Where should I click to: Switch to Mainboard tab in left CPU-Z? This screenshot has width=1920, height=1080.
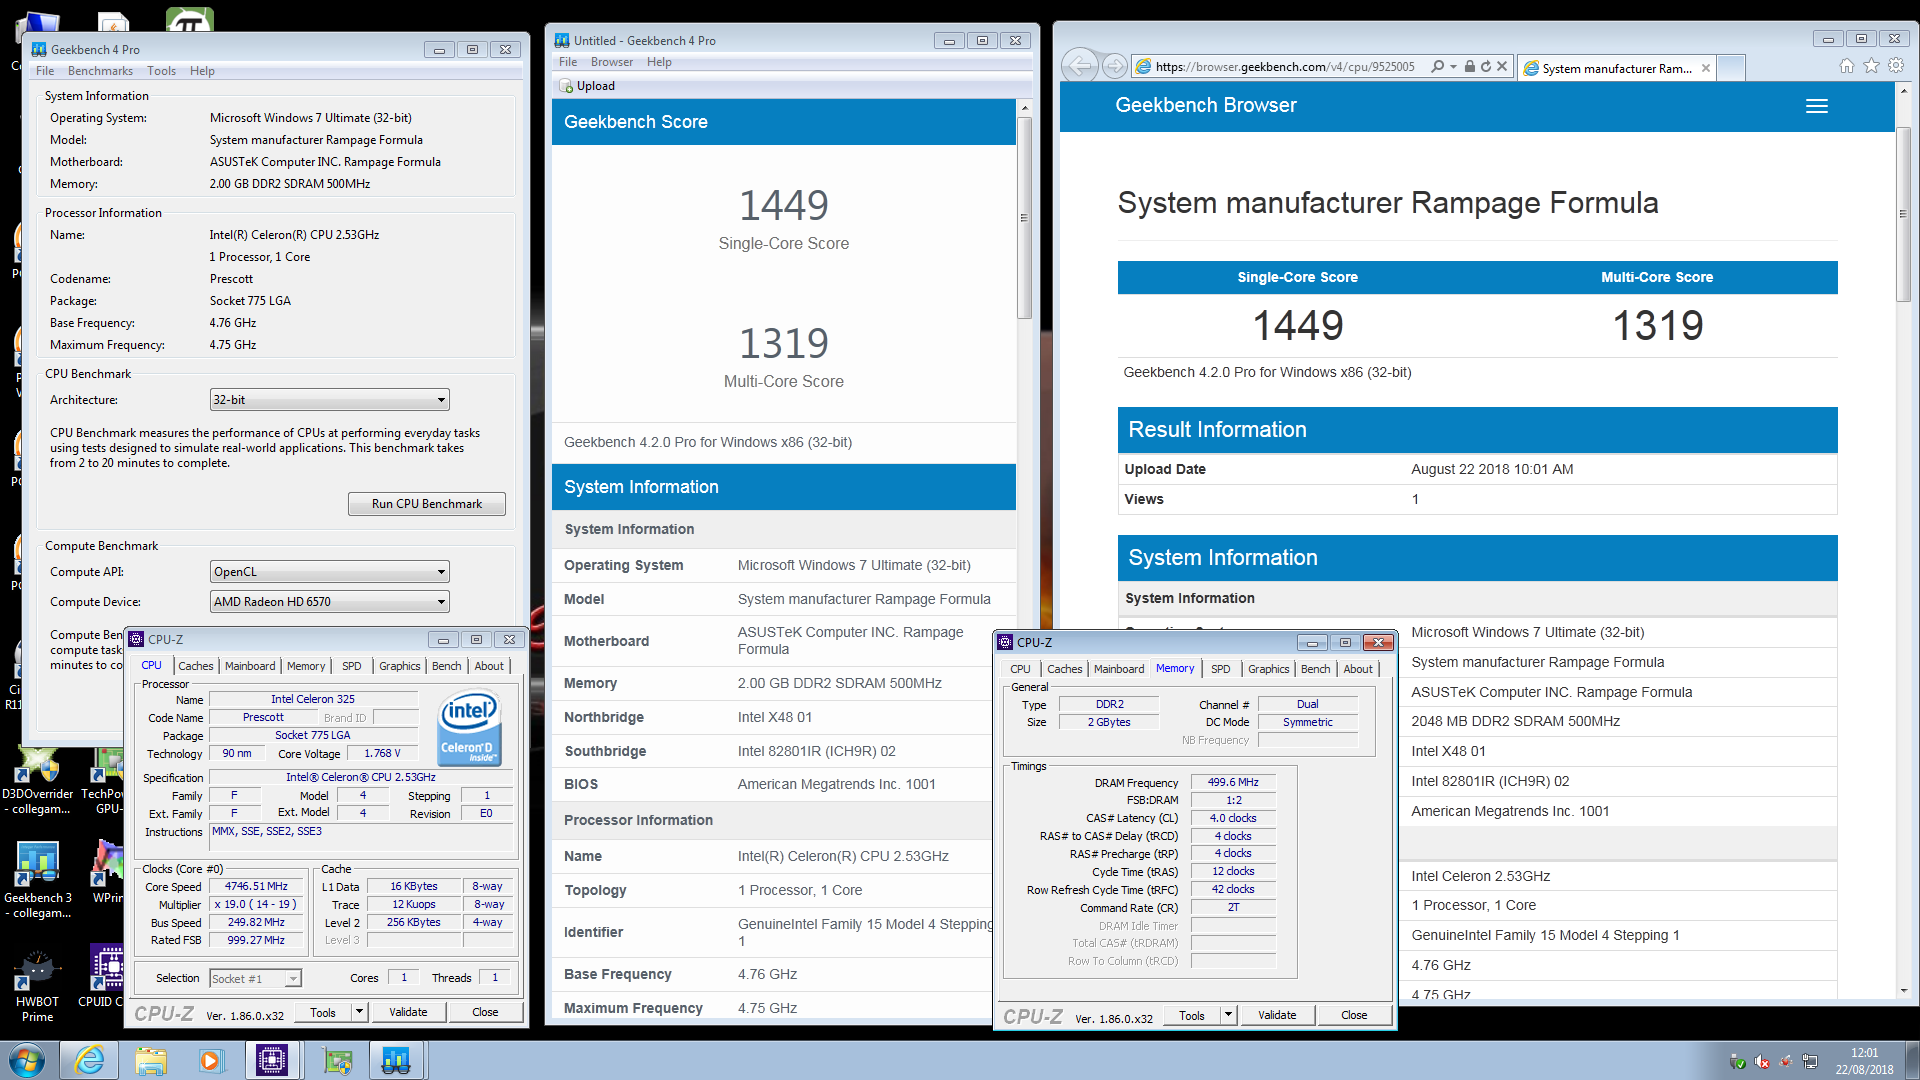pyautogui.click(x=250, y=666)
